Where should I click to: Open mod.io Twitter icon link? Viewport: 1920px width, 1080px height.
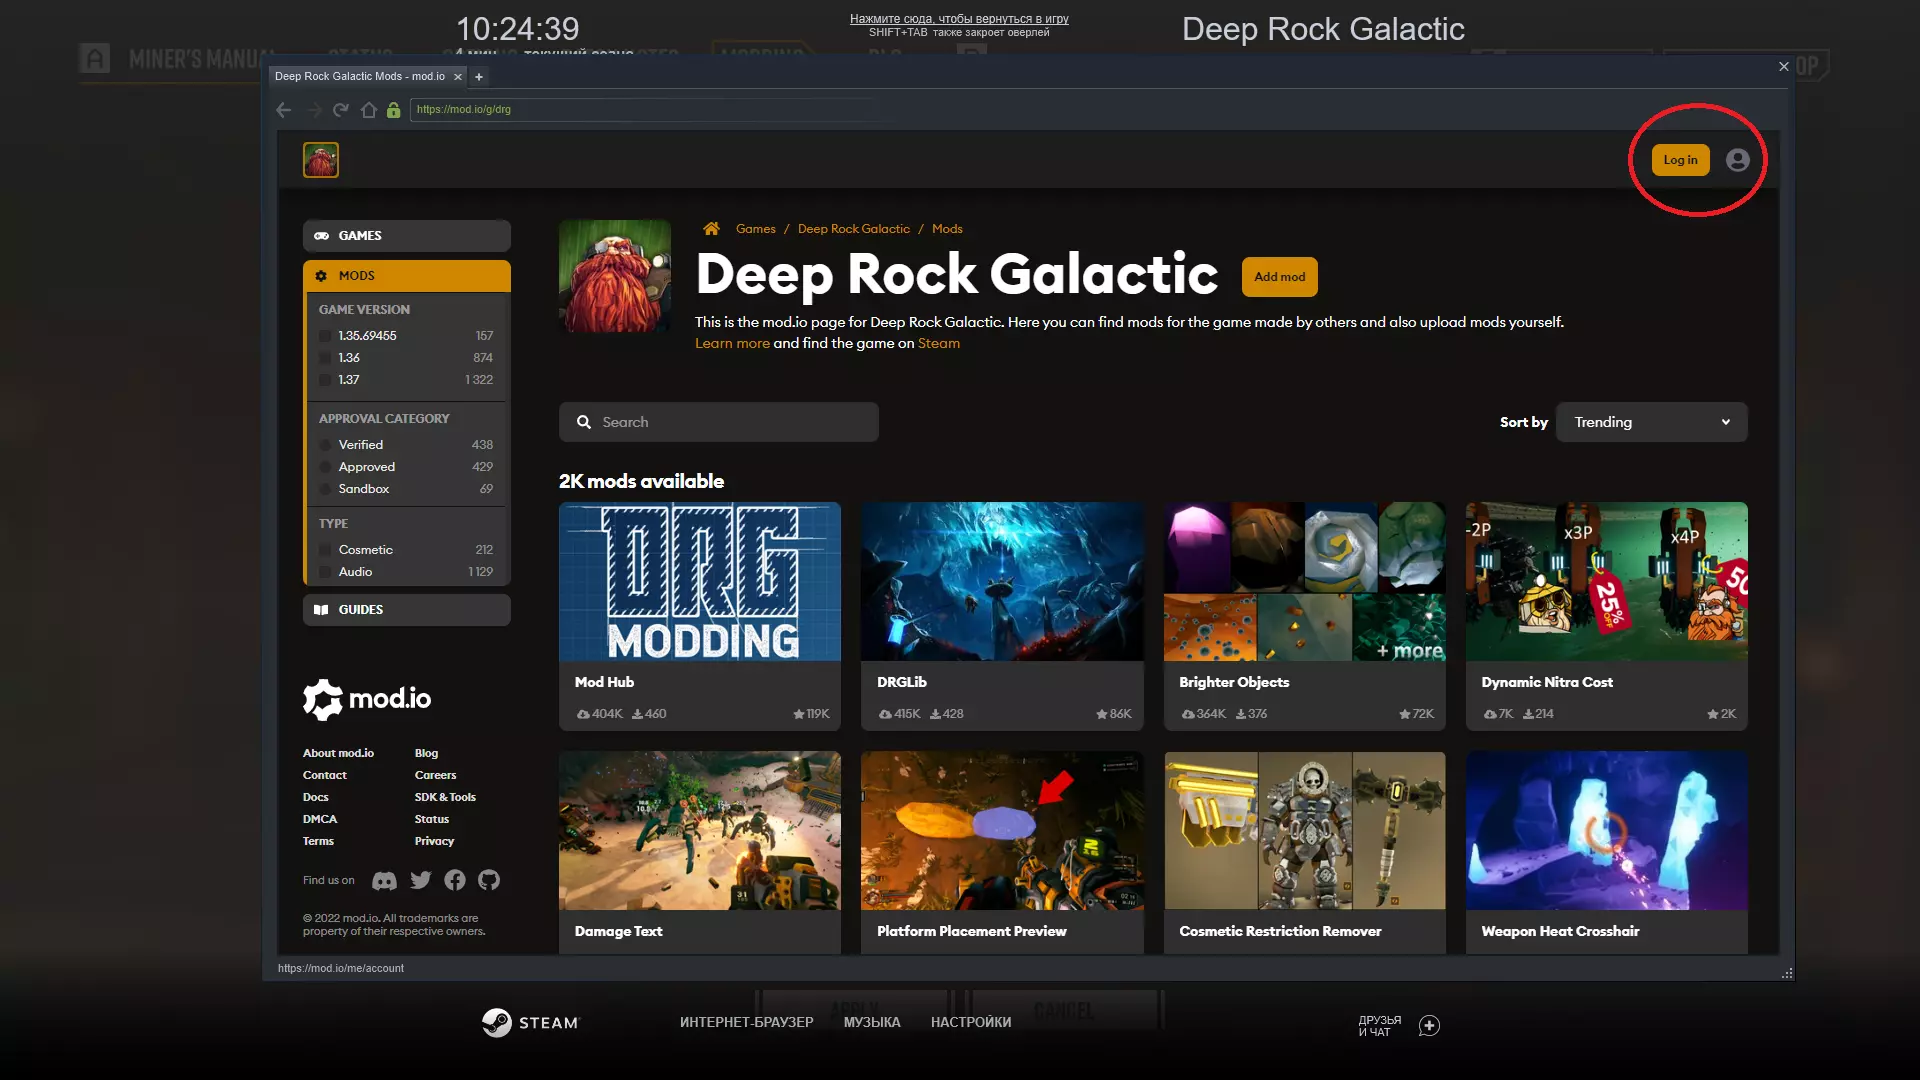pos(421,880)
